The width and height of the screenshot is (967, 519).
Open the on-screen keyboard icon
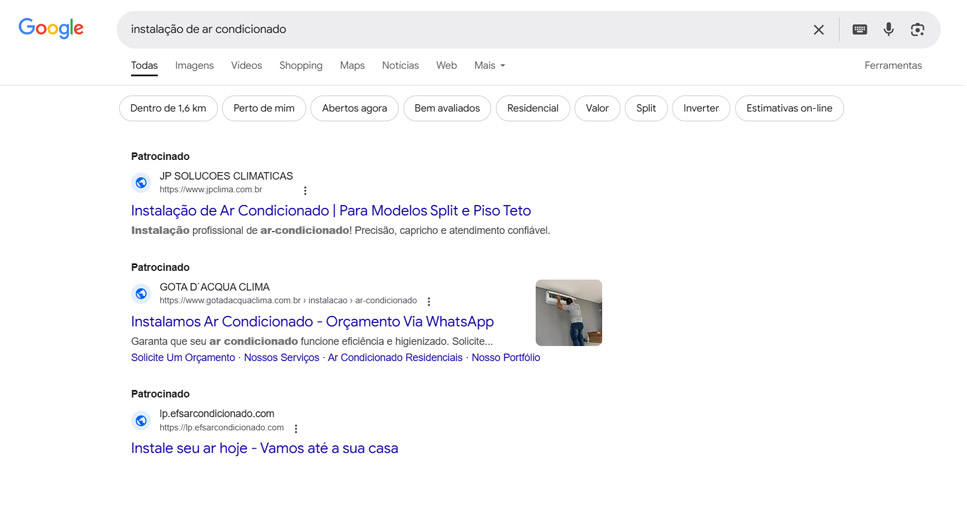coord(859,30)
